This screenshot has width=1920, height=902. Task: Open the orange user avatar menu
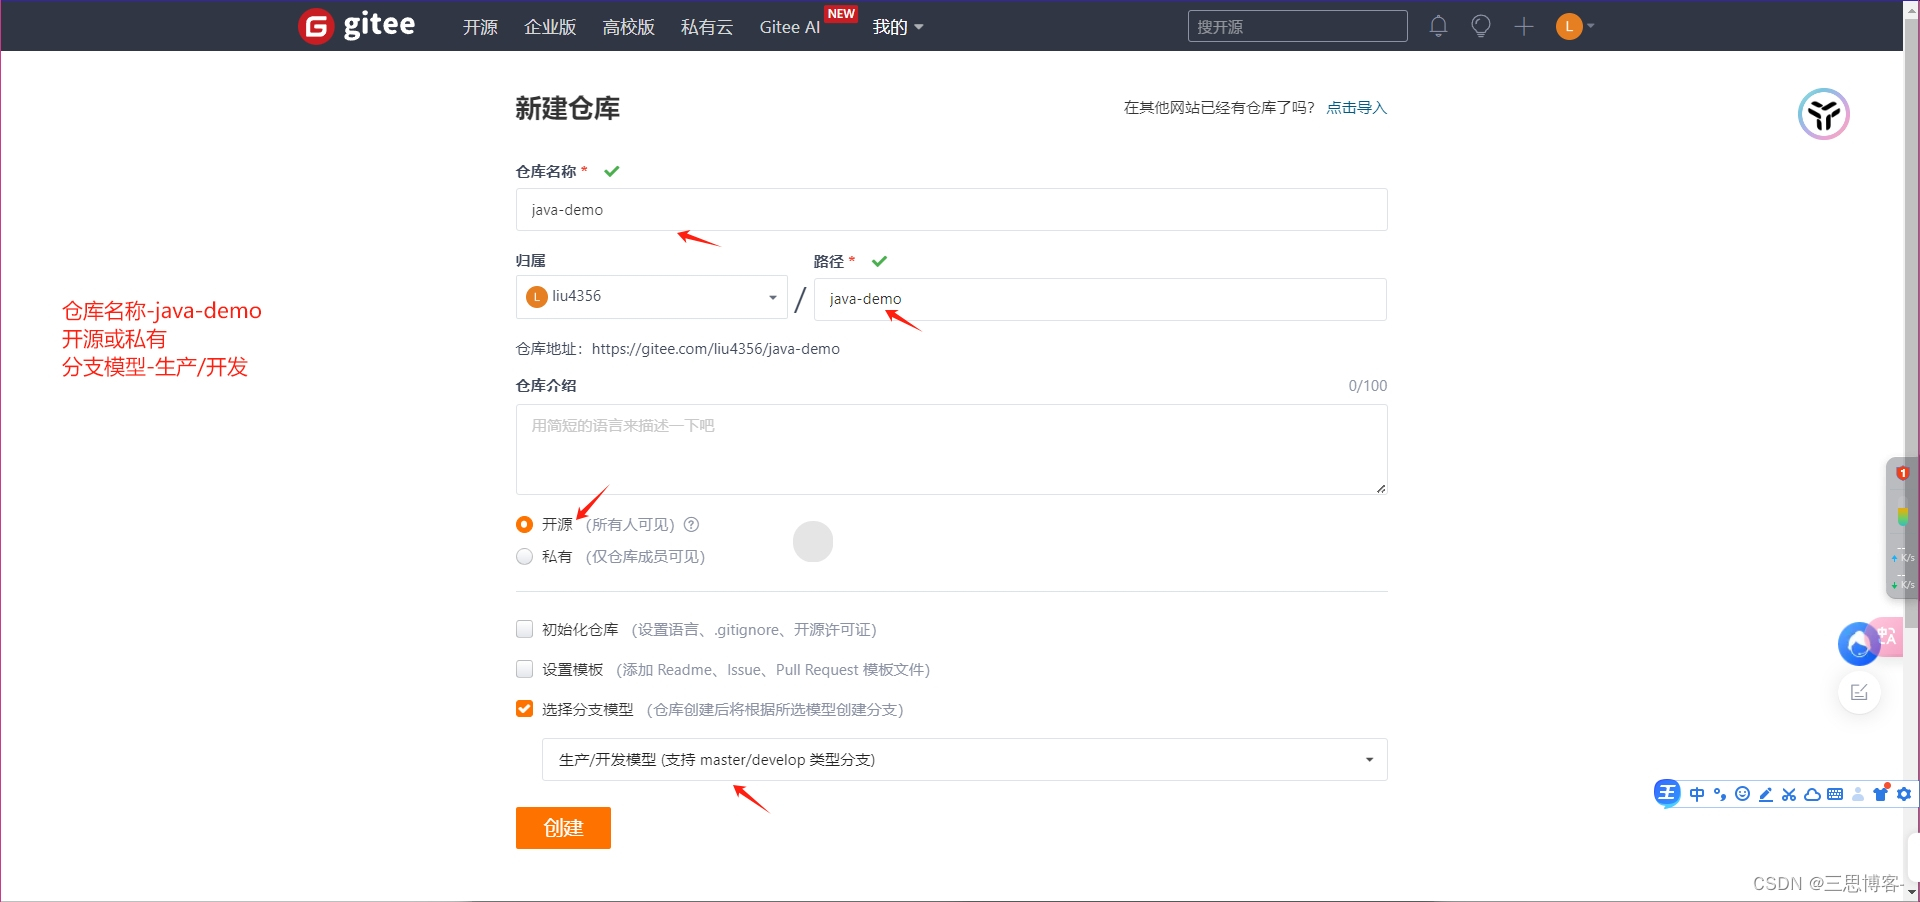tap(1568, 26)
